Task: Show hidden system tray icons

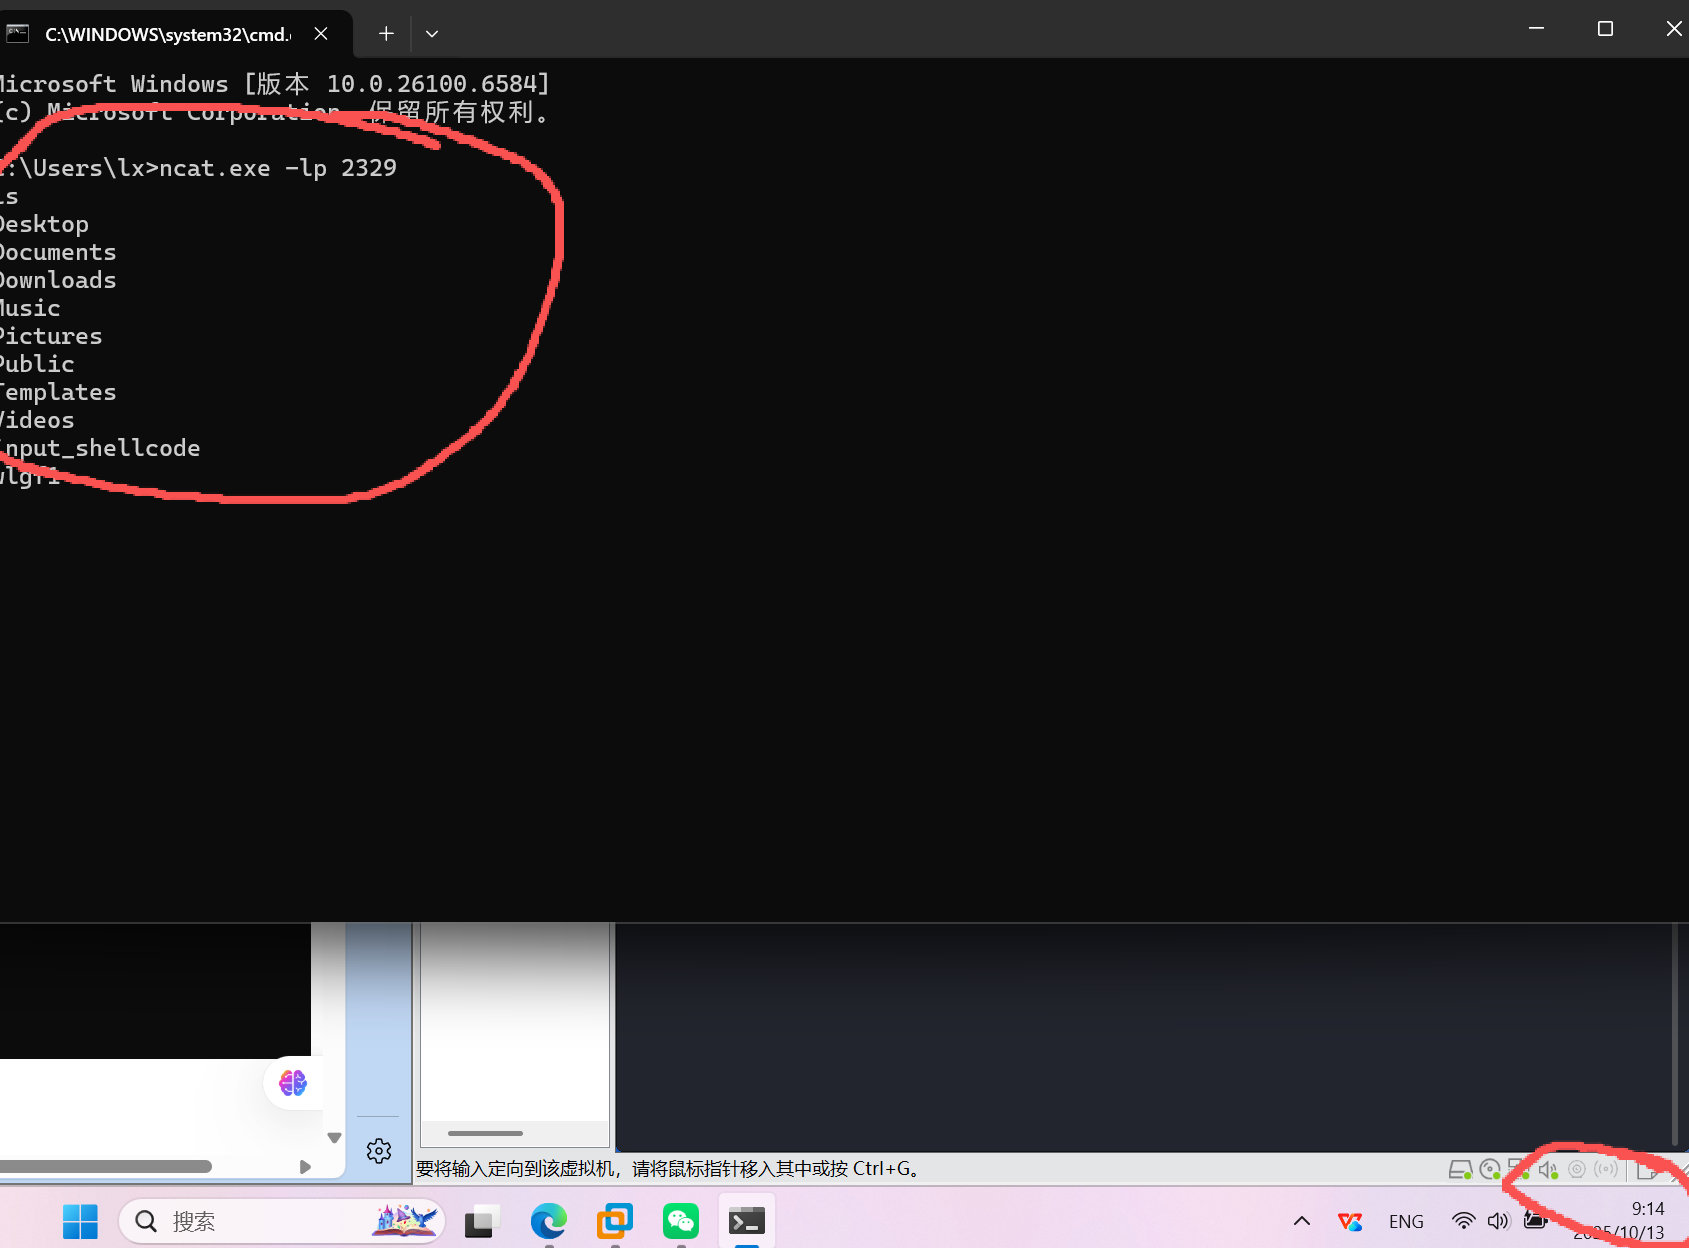Action: tap(1302, 1221)
